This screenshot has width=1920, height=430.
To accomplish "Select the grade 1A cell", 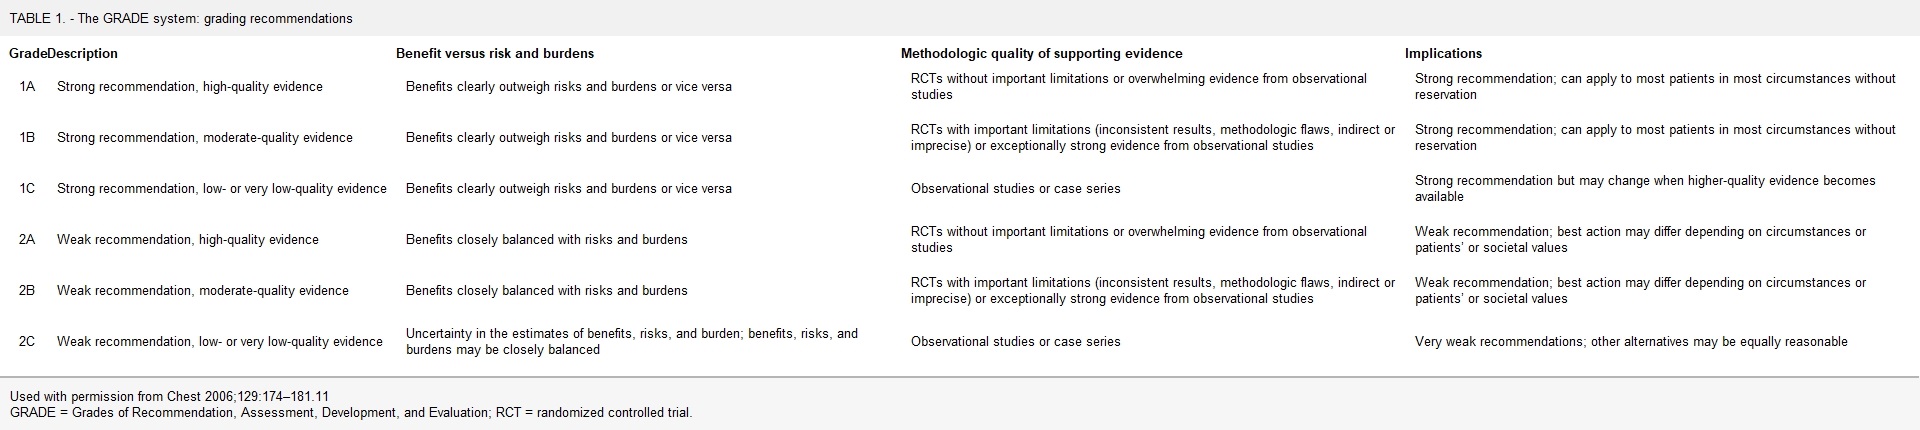I will (27, 87).
